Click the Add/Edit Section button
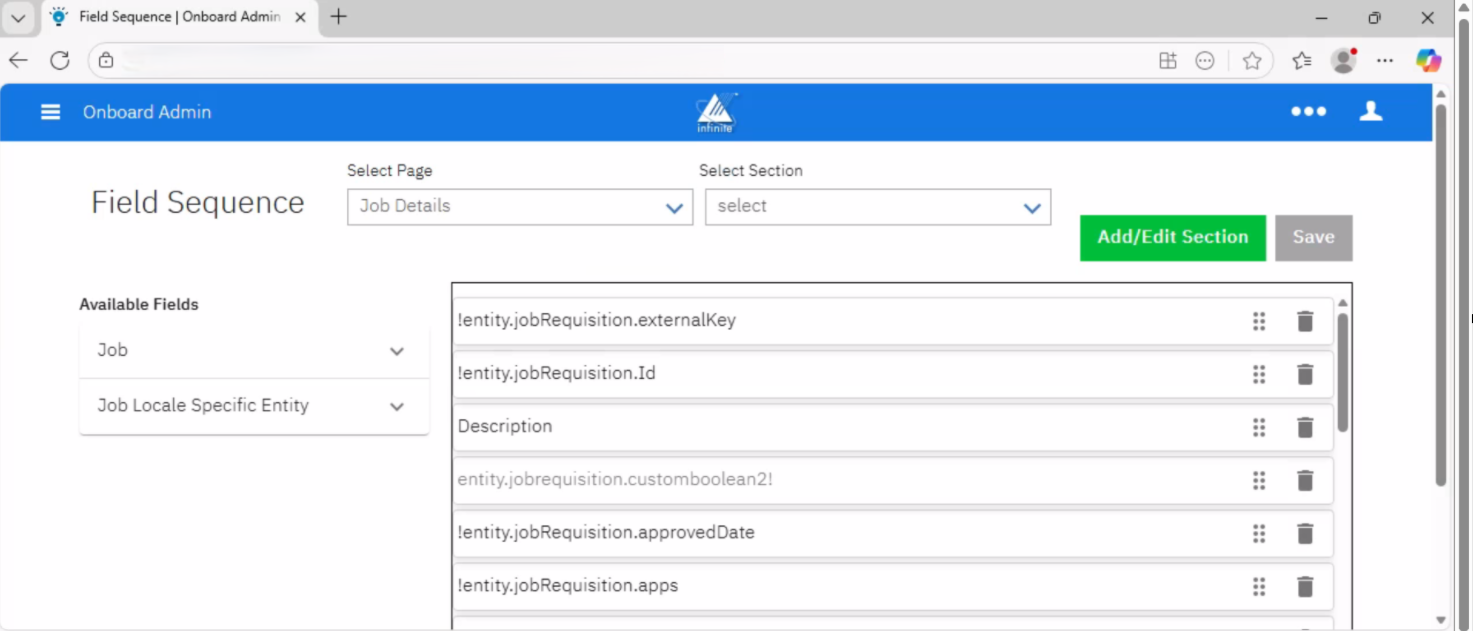This screenshot has height=631, width=1473. 1172,238
